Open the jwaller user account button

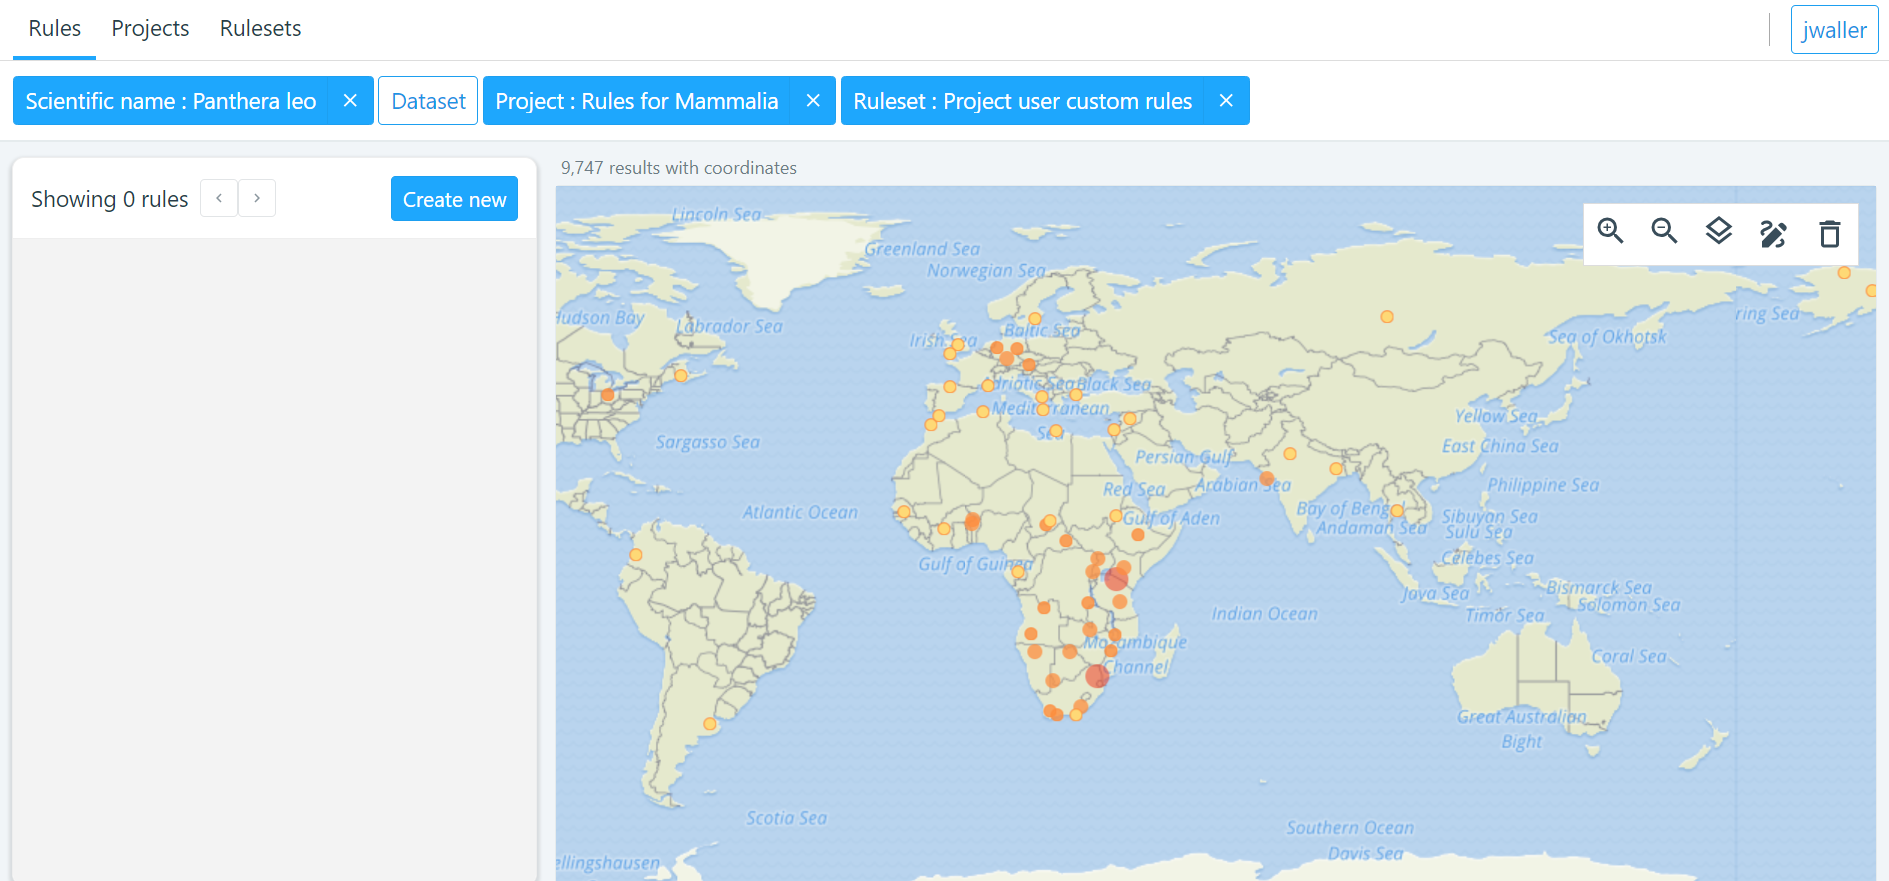coord(1834,30)
